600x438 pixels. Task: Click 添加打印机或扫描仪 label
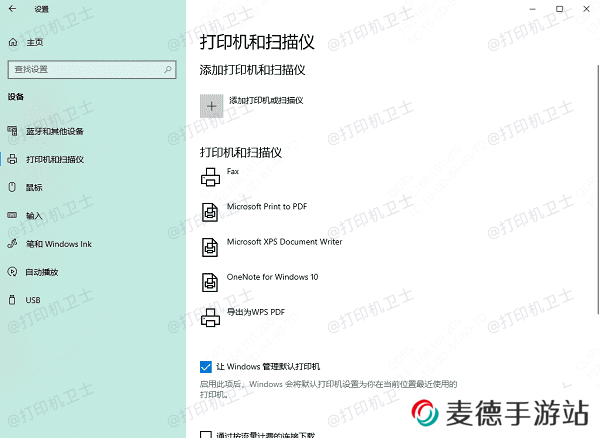(x=266, y=100)
